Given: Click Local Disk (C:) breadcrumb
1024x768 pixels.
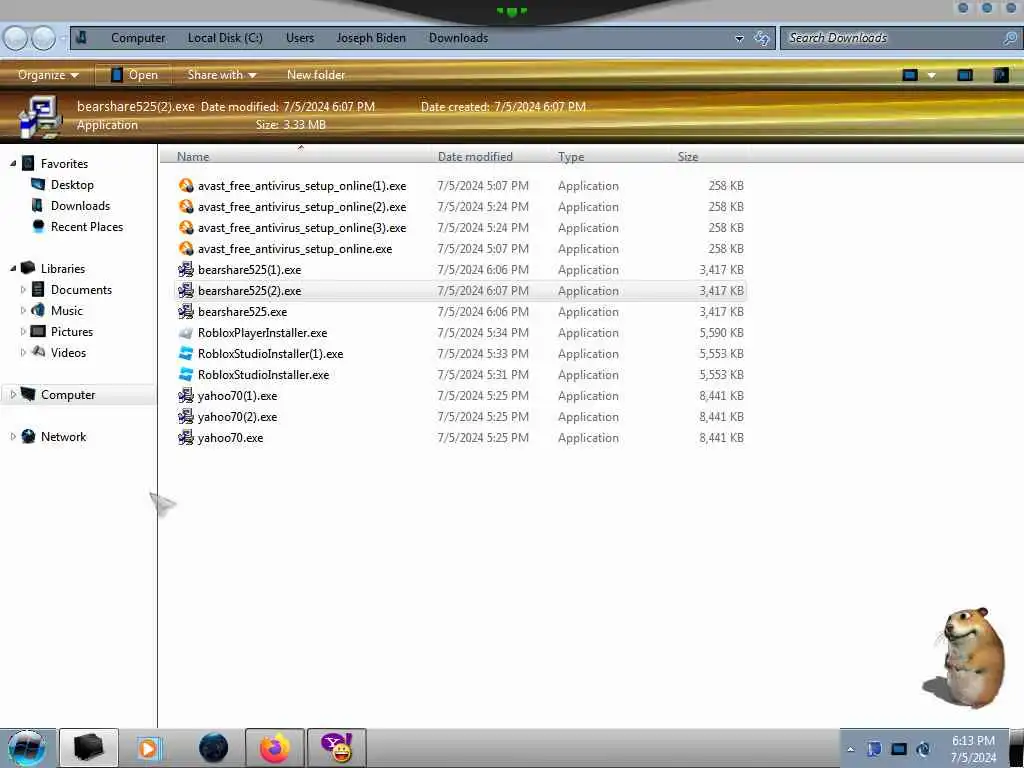Looking at the screenshot, I should [225, 38].
